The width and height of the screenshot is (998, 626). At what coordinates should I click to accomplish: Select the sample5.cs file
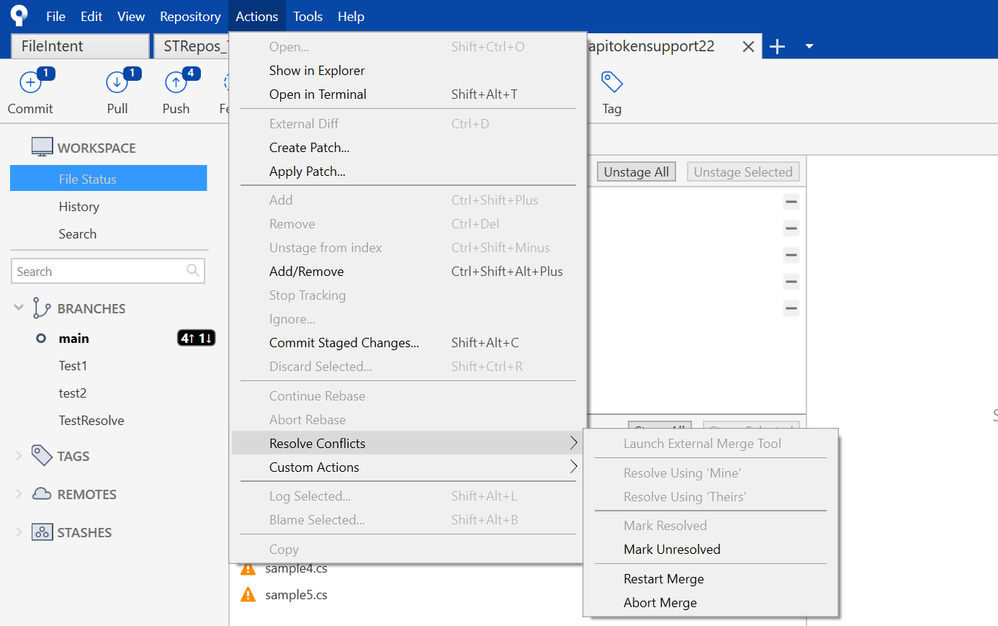pos(296,595)
